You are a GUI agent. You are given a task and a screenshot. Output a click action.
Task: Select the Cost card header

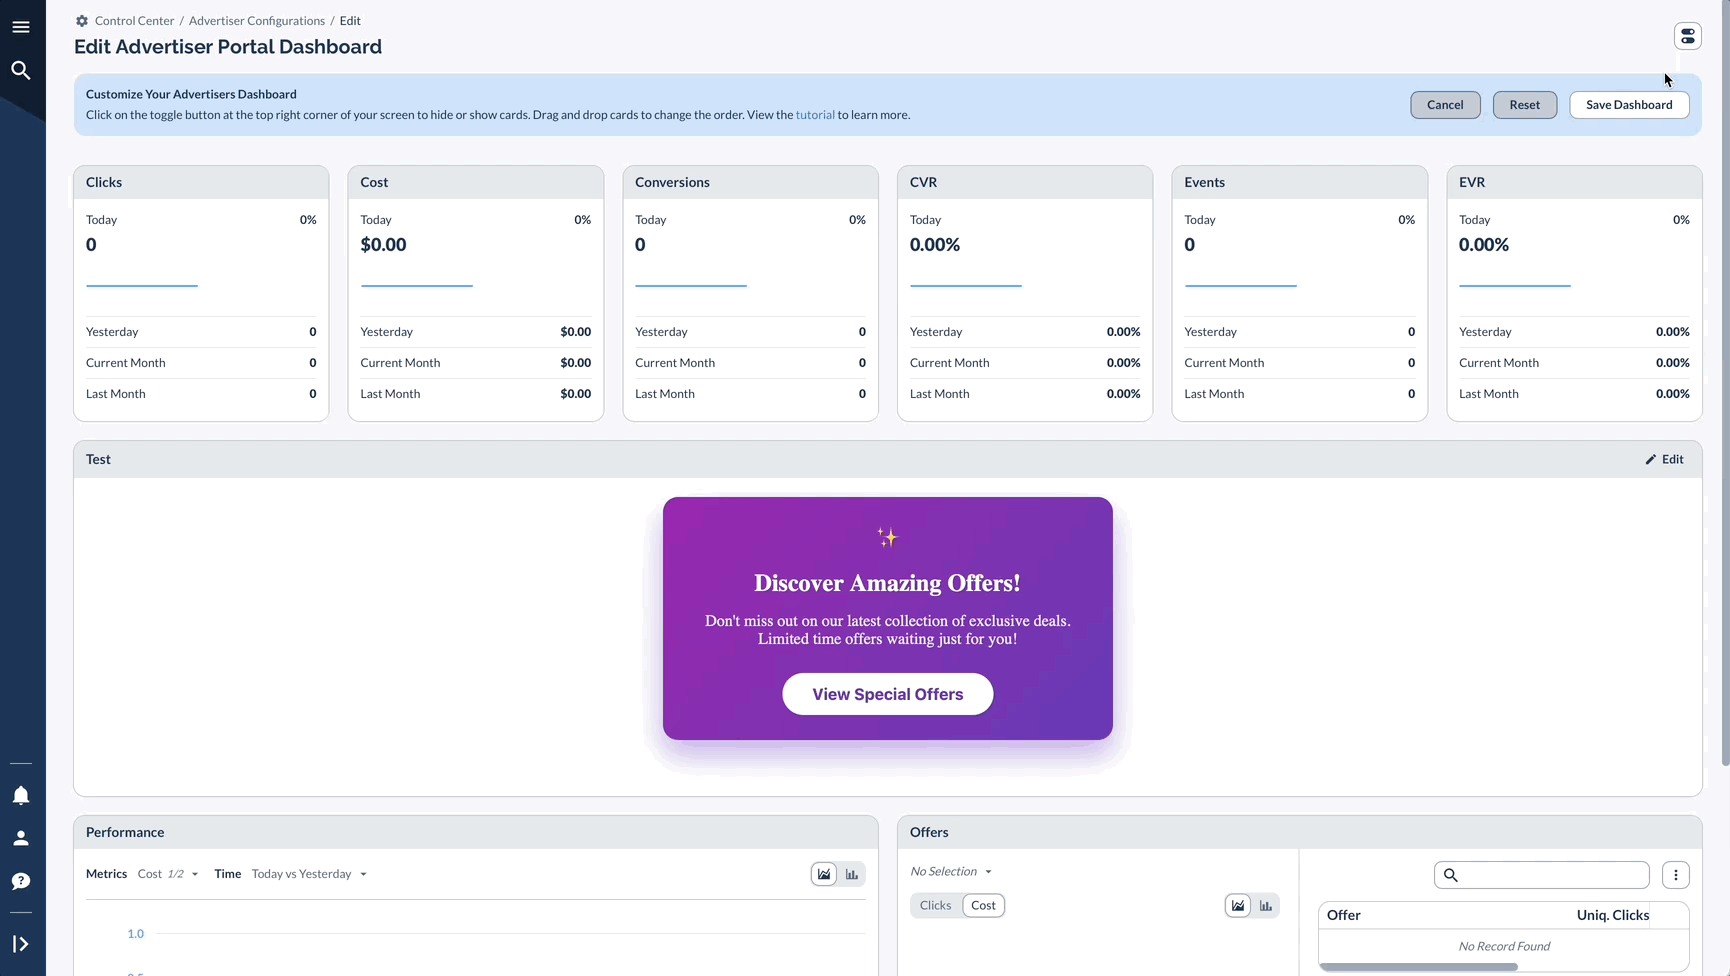pyautogui.click(x=476, y=182)
